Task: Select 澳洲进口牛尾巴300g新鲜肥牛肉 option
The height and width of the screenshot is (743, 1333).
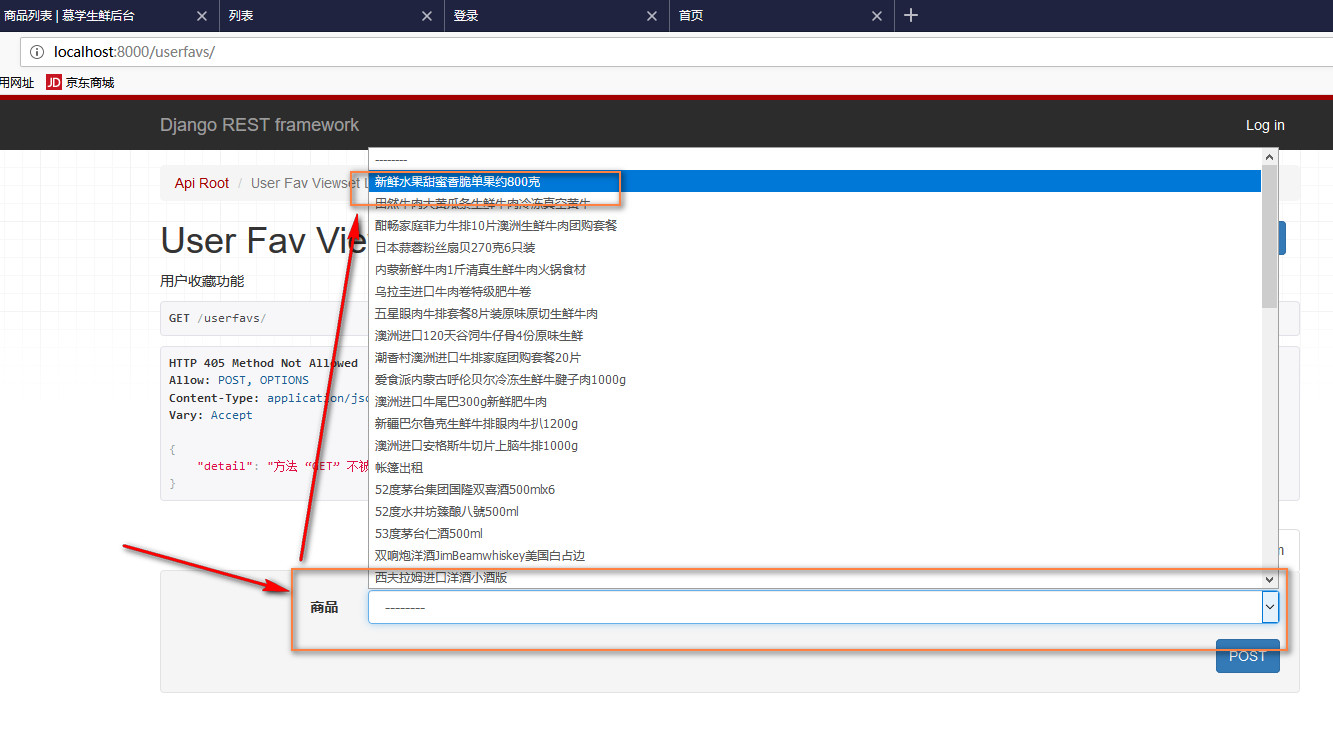Action: tap(815, 401)
